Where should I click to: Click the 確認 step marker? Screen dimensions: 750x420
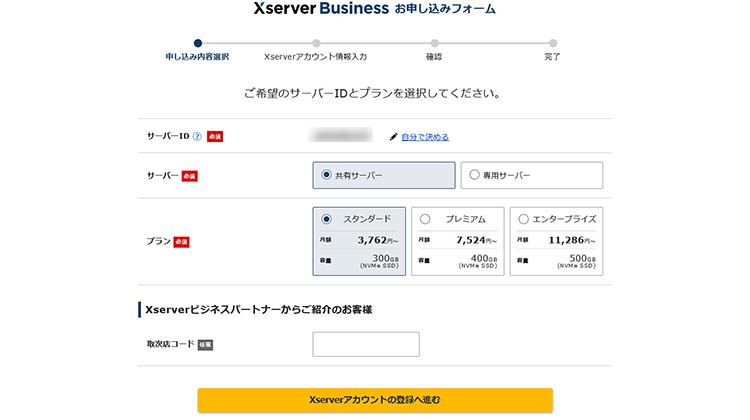pos(434,43)
